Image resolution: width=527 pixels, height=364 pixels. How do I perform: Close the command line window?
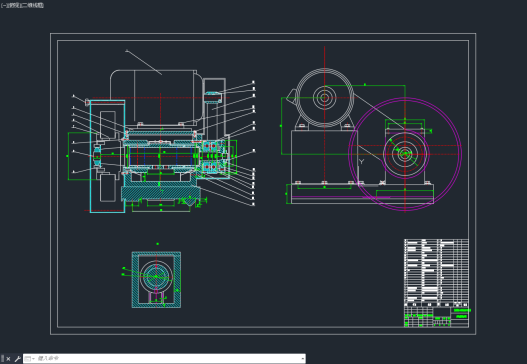coord(8,359)
